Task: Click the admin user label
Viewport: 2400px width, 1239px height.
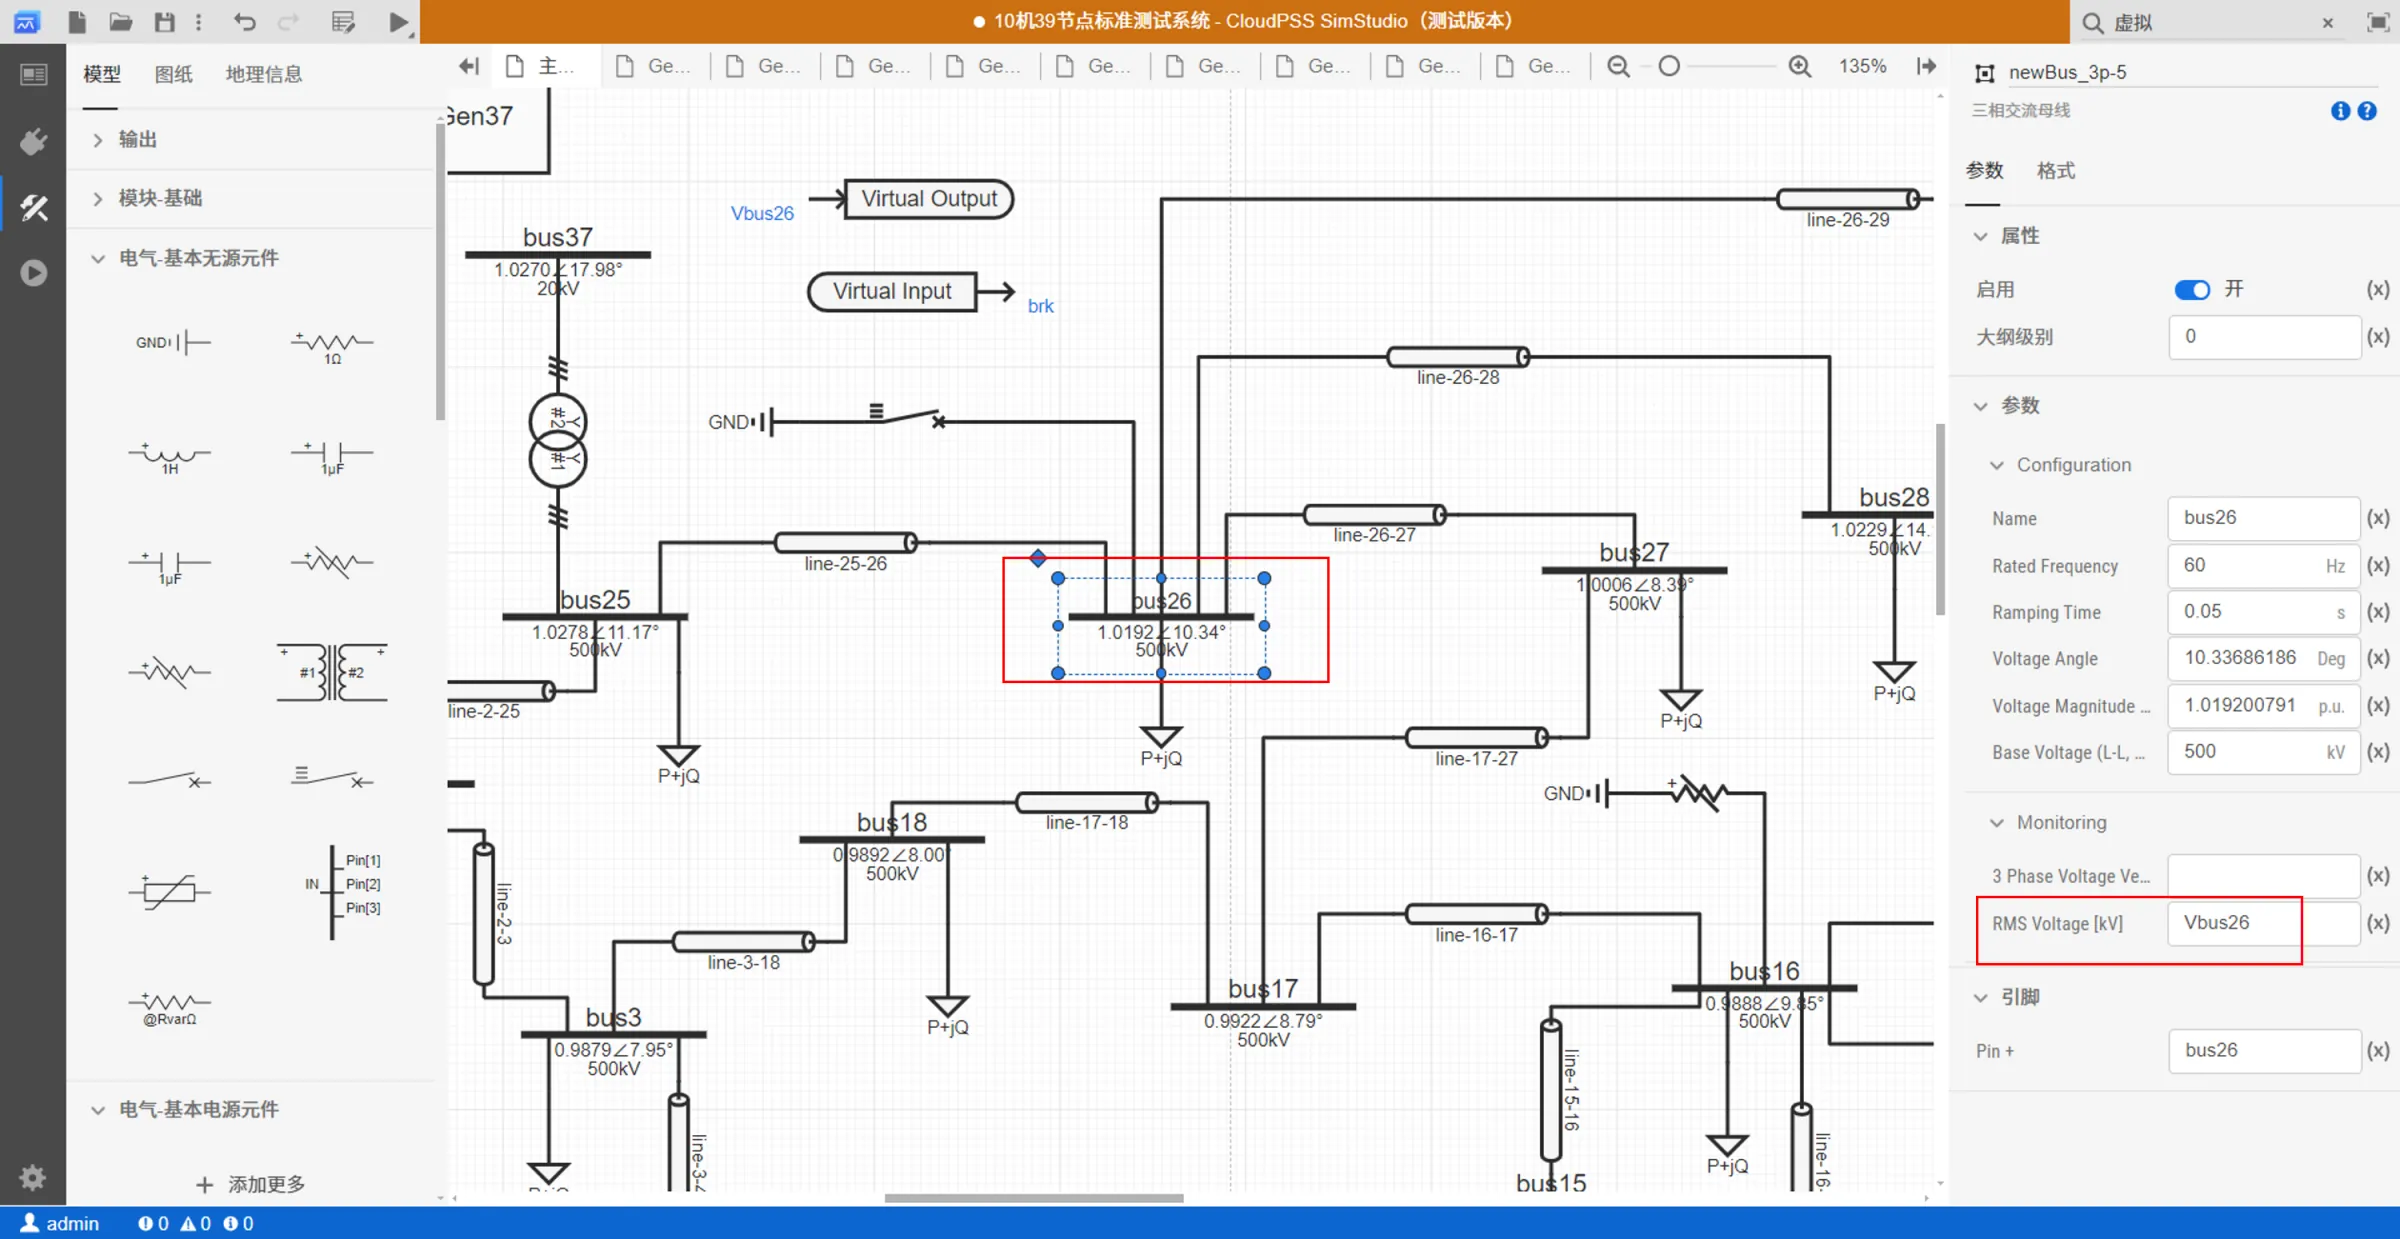Action: [x=61, y=1223]
